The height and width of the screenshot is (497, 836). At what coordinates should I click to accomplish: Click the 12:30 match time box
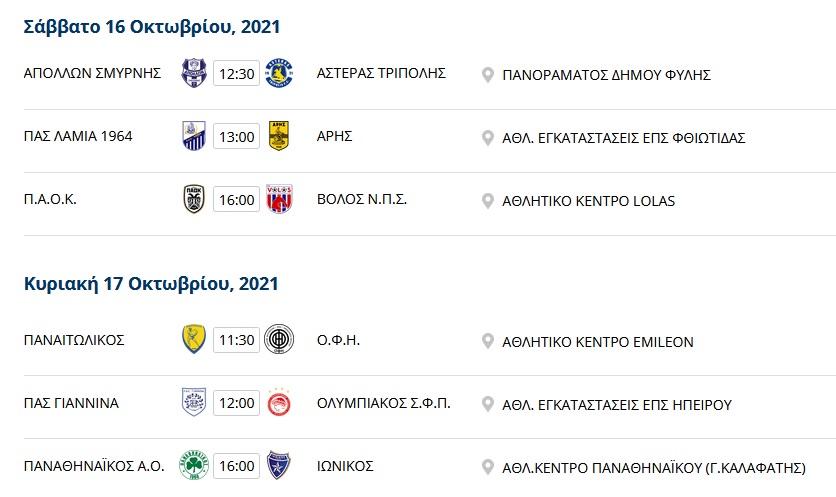pyautogui.click(x=237, y=73)
